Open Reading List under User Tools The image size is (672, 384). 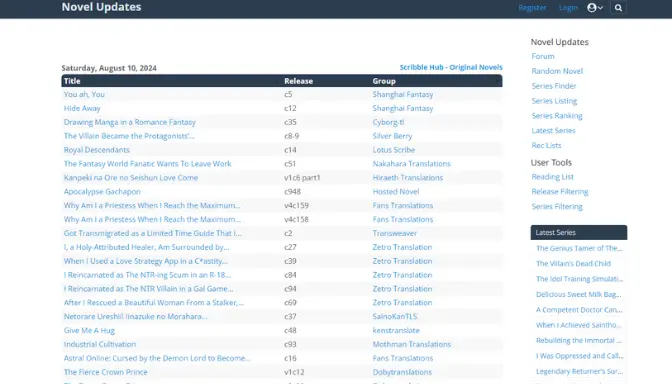pyautogui.click(x=552, y=177)
